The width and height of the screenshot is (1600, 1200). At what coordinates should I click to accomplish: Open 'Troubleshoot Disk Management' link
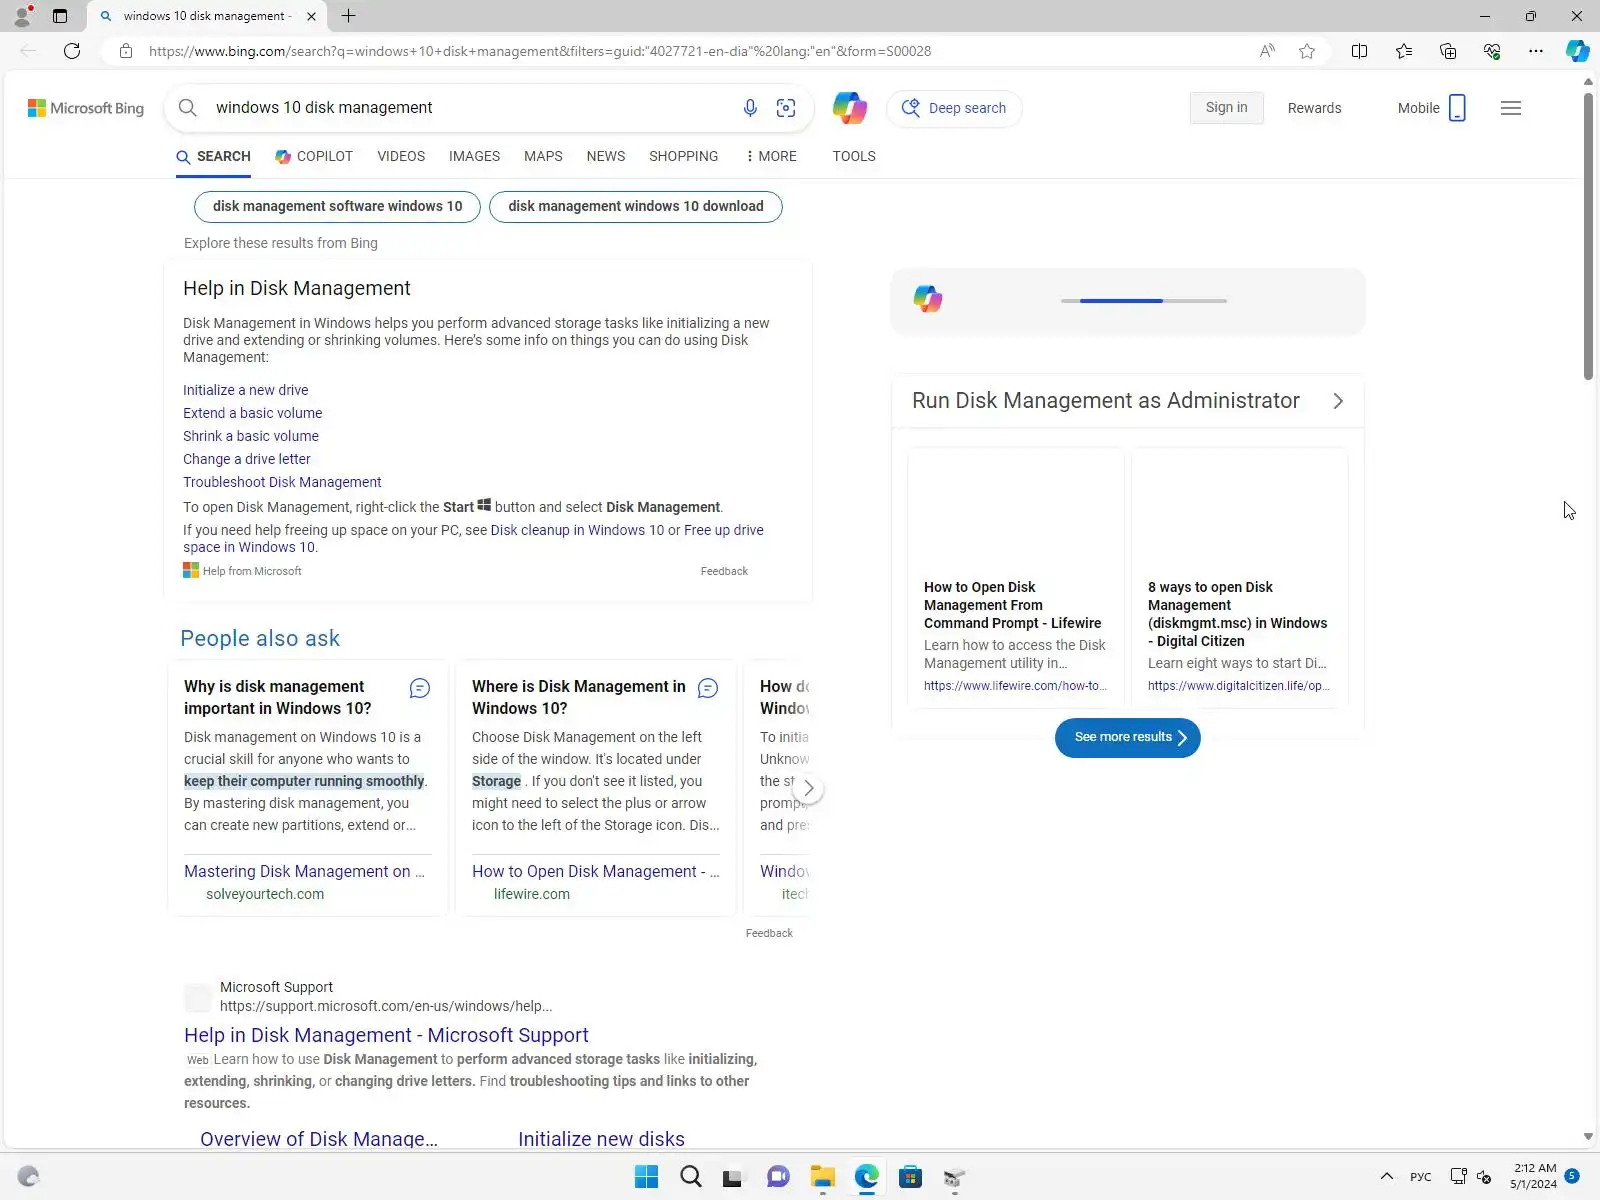[282, 482]
